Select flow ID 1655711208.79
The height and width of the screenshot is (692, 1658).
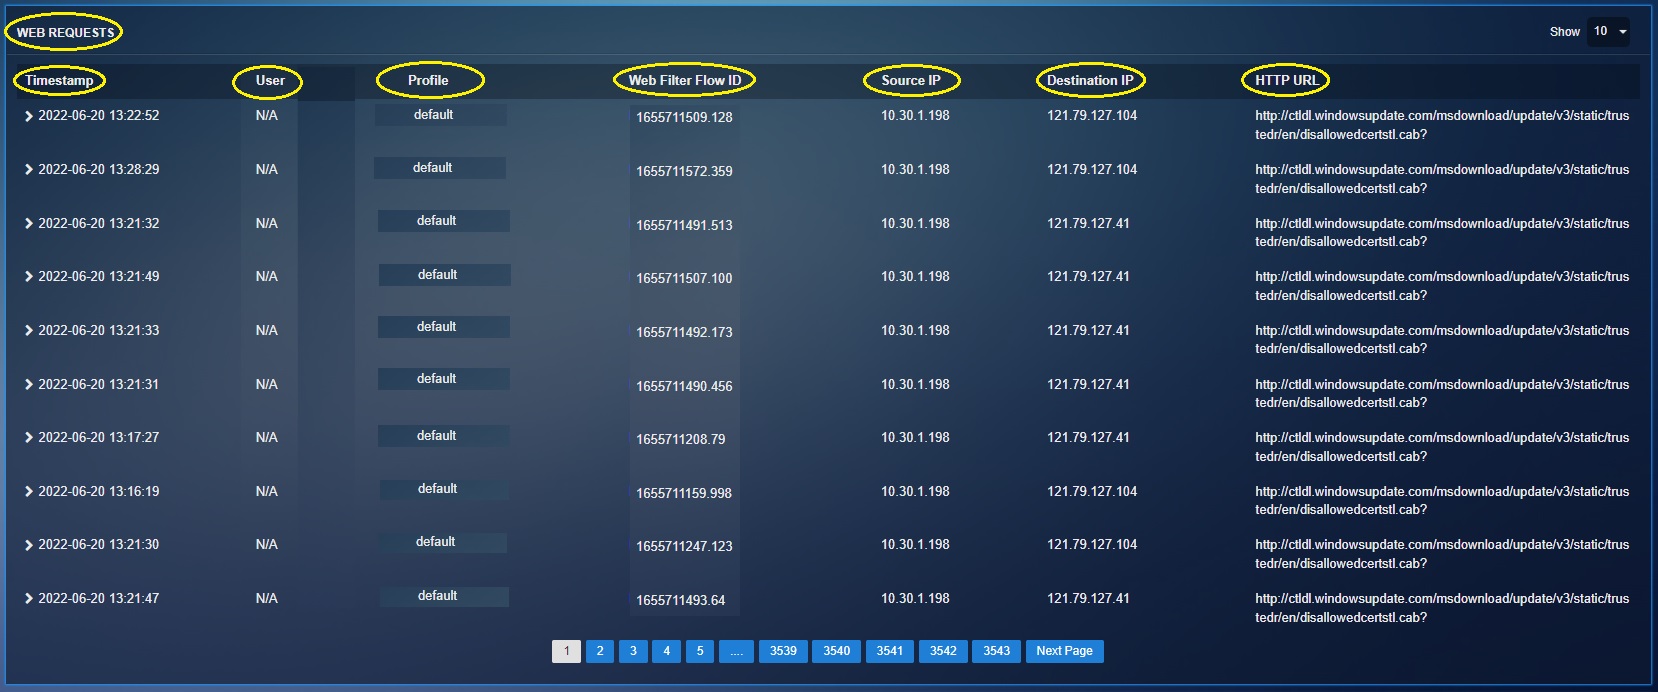[681, 440]
